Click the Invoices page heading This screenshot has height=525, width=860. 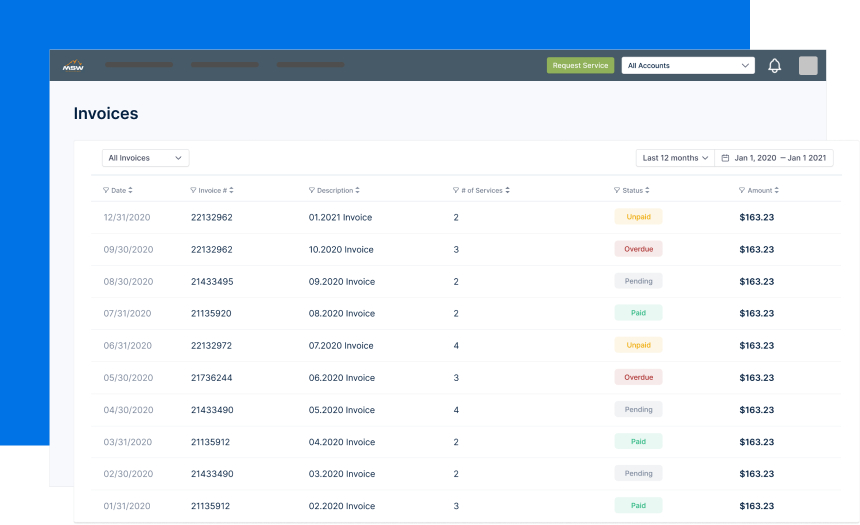(106, 114)
